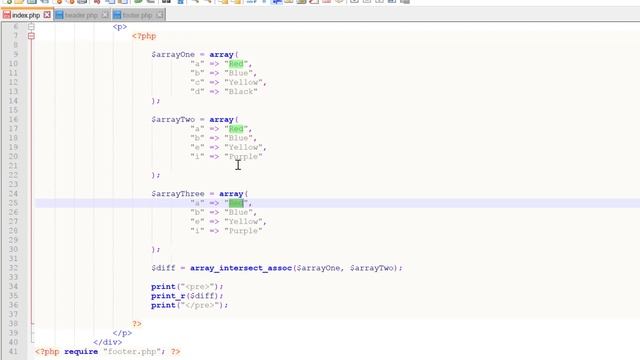Click "Blue" on line 18
Screen dimensions: 640x360
(238, 138)
